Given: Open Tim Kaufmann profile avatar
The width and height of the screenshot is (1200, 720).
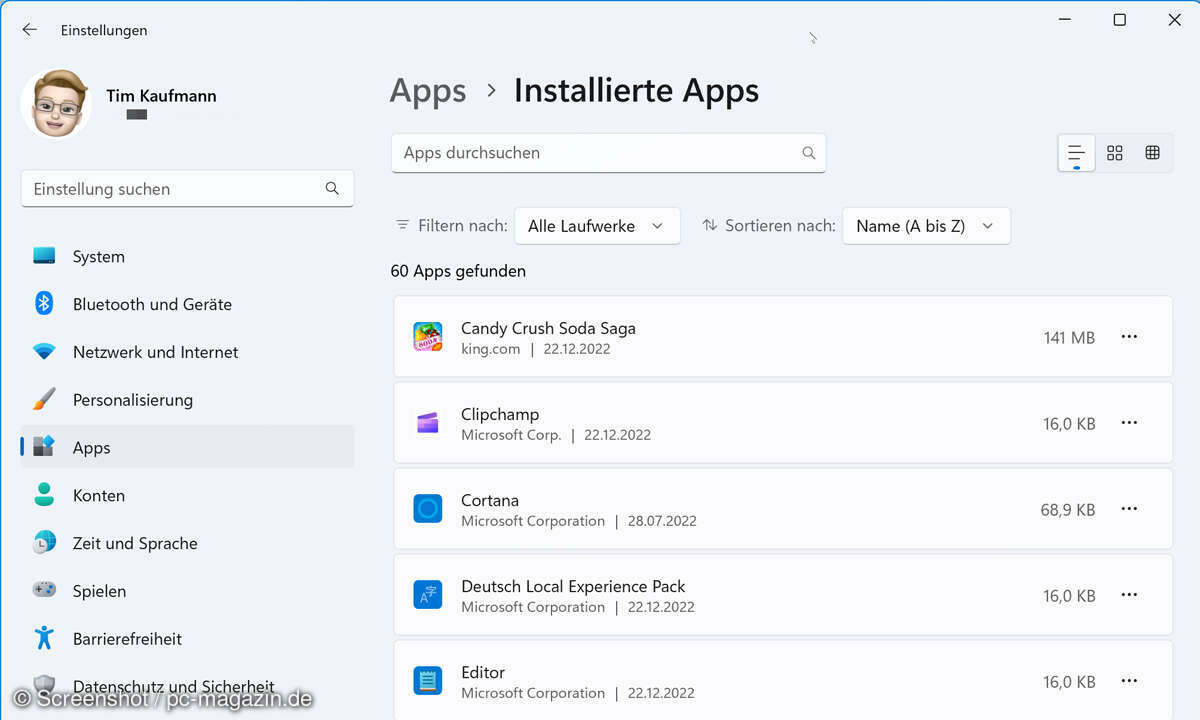Looking at the screenshot, I should [56, 103].
